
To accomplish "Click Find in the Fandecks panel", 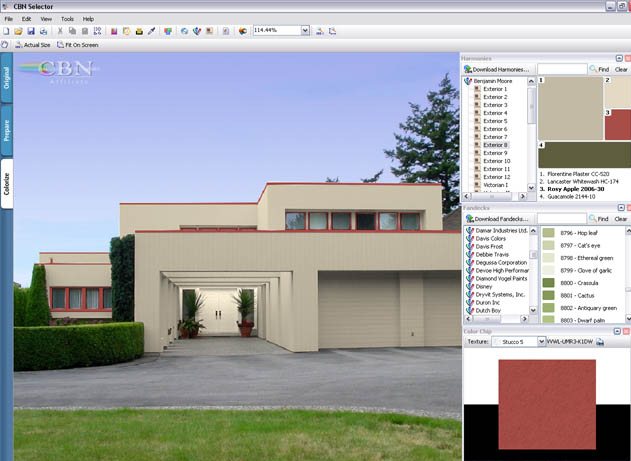I will tap(598, 219).
